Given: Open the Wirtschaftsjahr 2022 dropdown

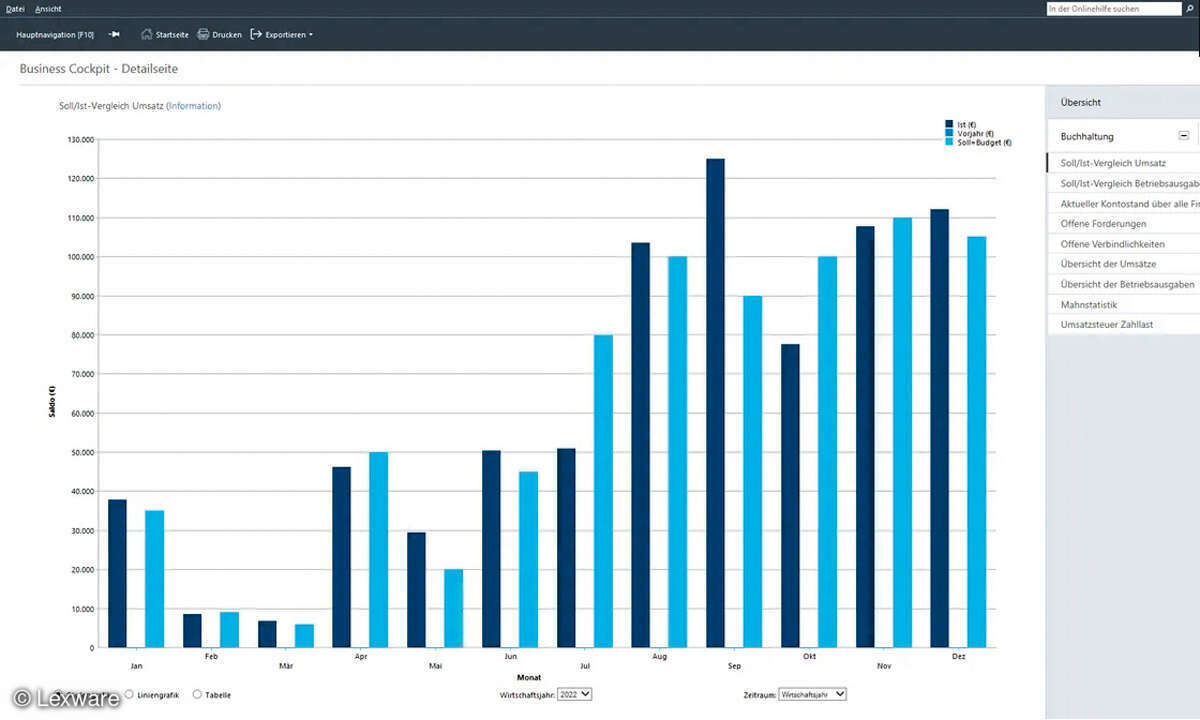Looking at the screenshot, I should pyautogui.click(x=573, y=694).
